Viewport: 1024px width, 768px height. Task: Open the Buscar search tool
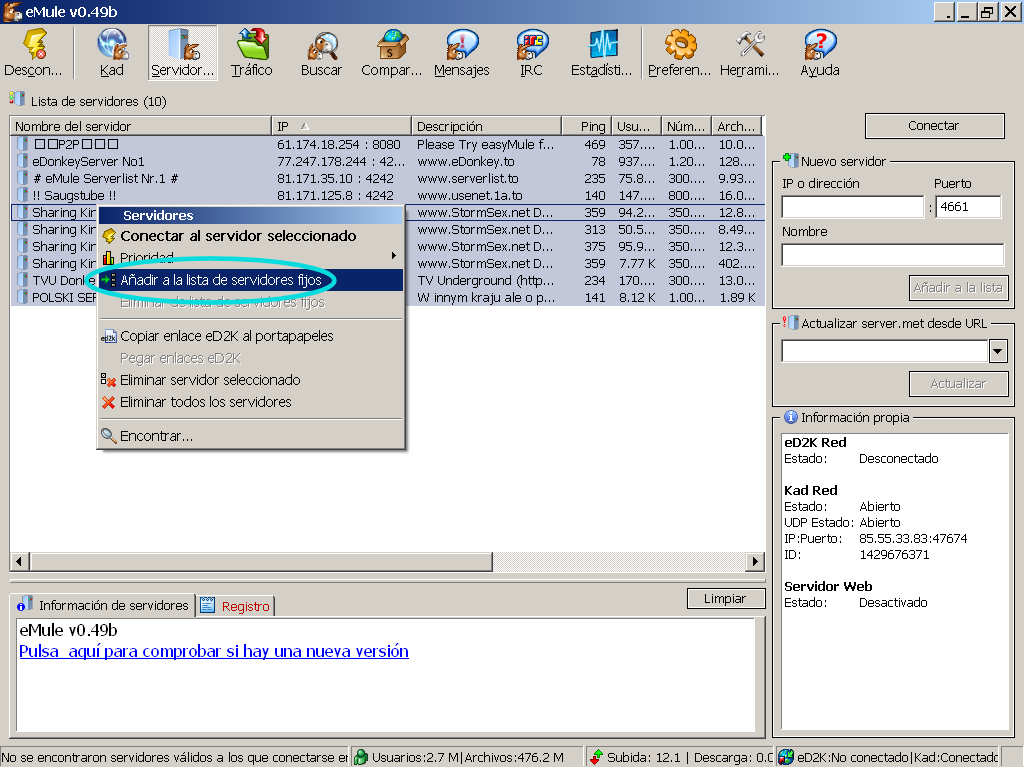(321, 52)
